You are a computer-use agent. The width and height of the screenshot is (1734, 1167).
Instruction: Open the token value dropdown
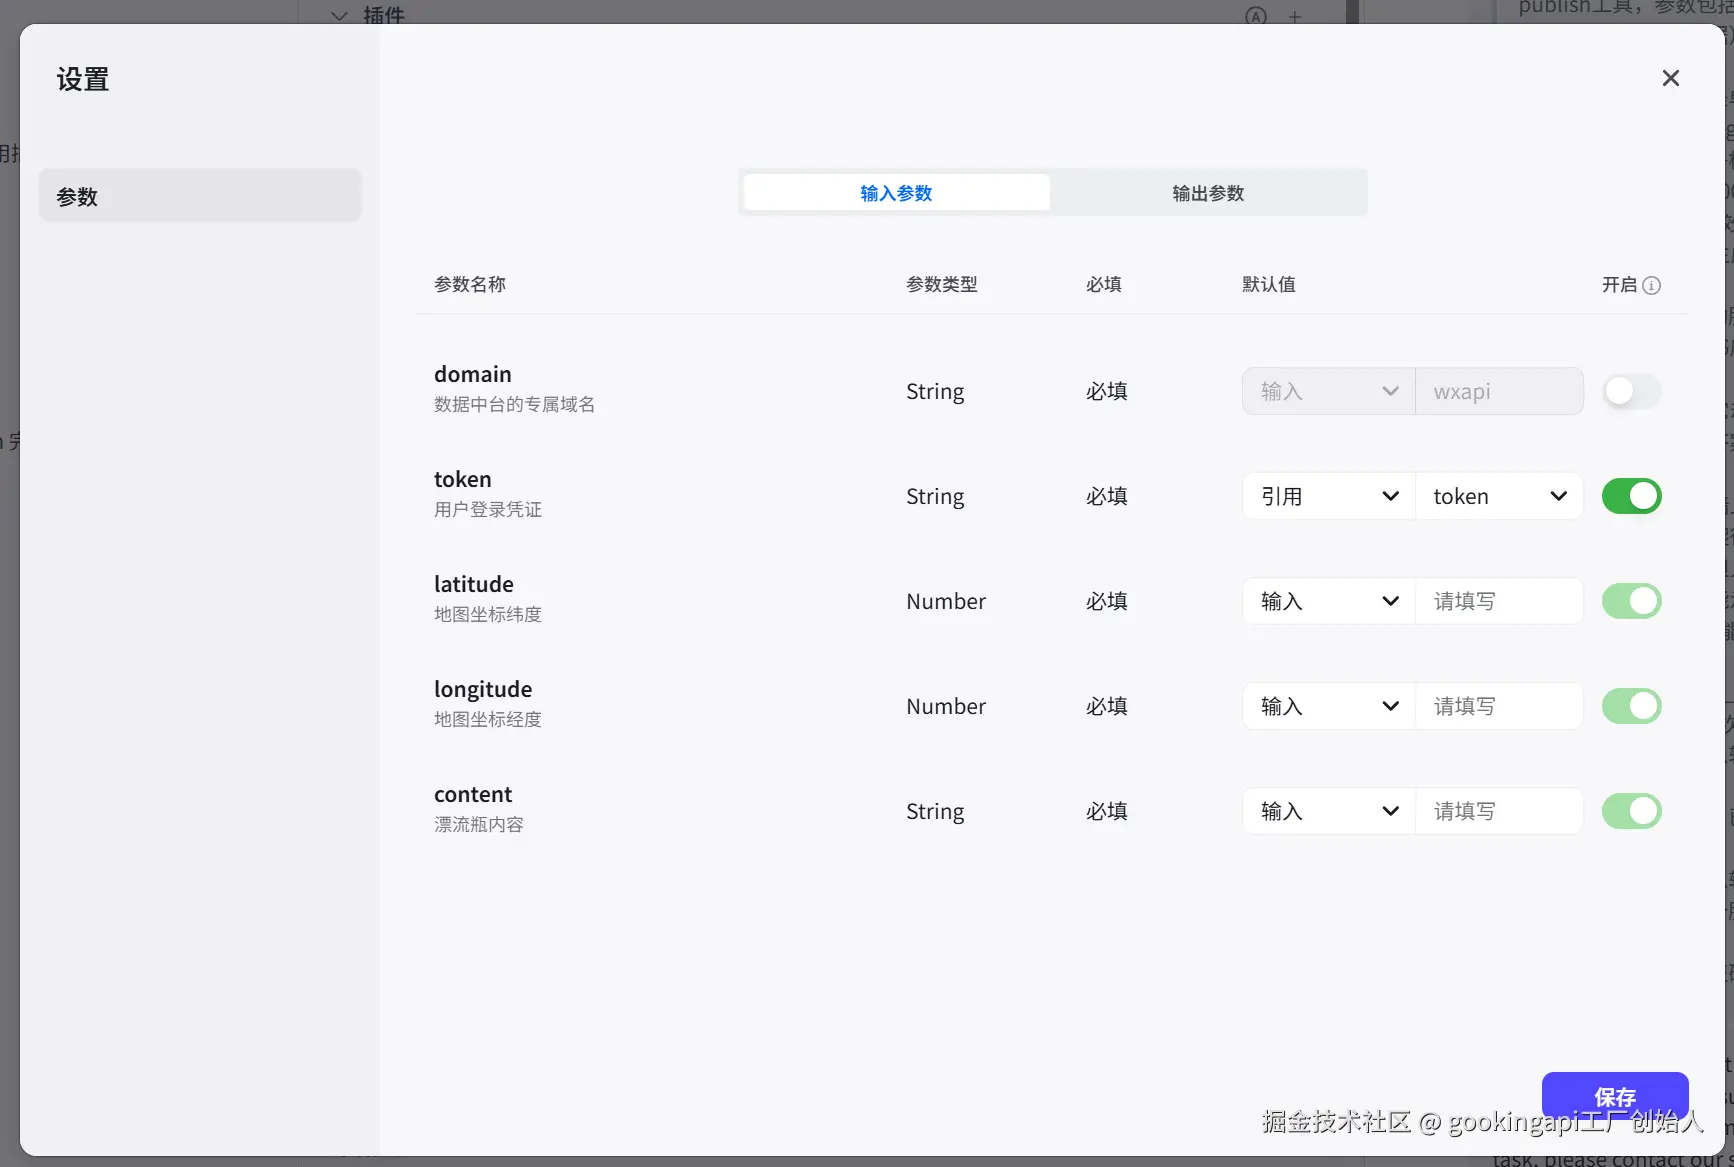[1498, 495]
